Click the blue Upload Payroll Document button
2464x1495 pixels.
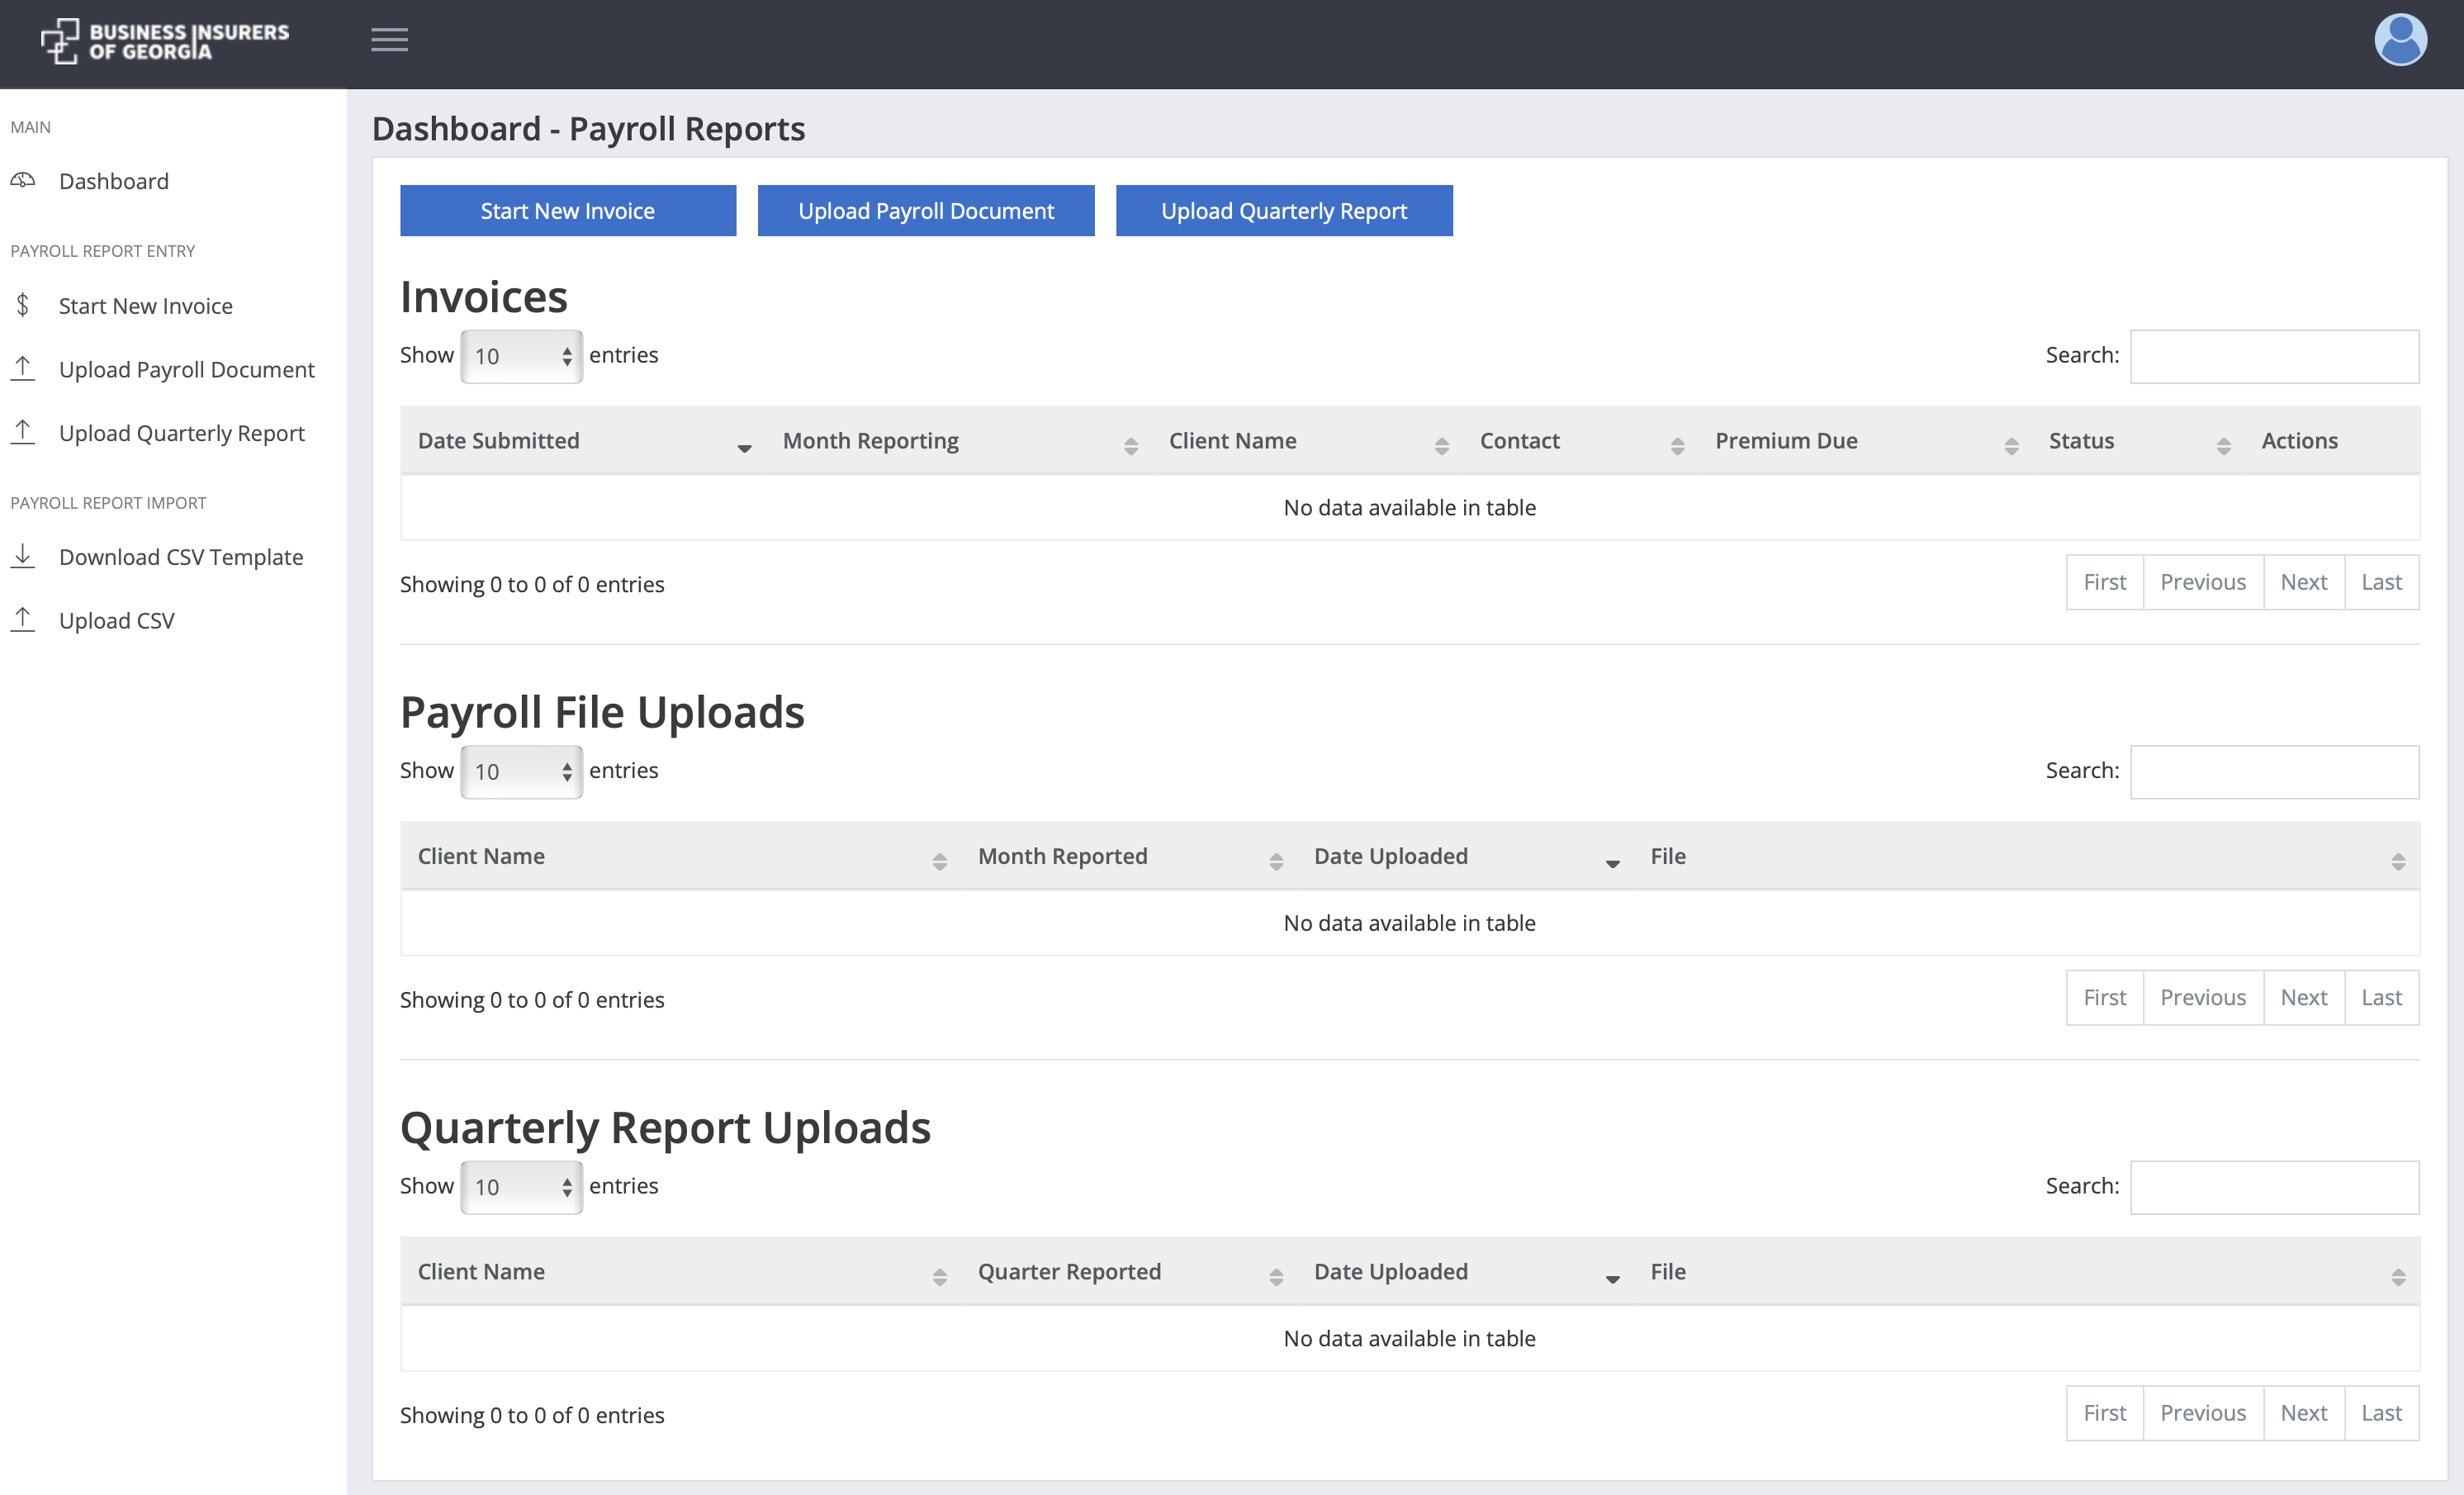926,210
